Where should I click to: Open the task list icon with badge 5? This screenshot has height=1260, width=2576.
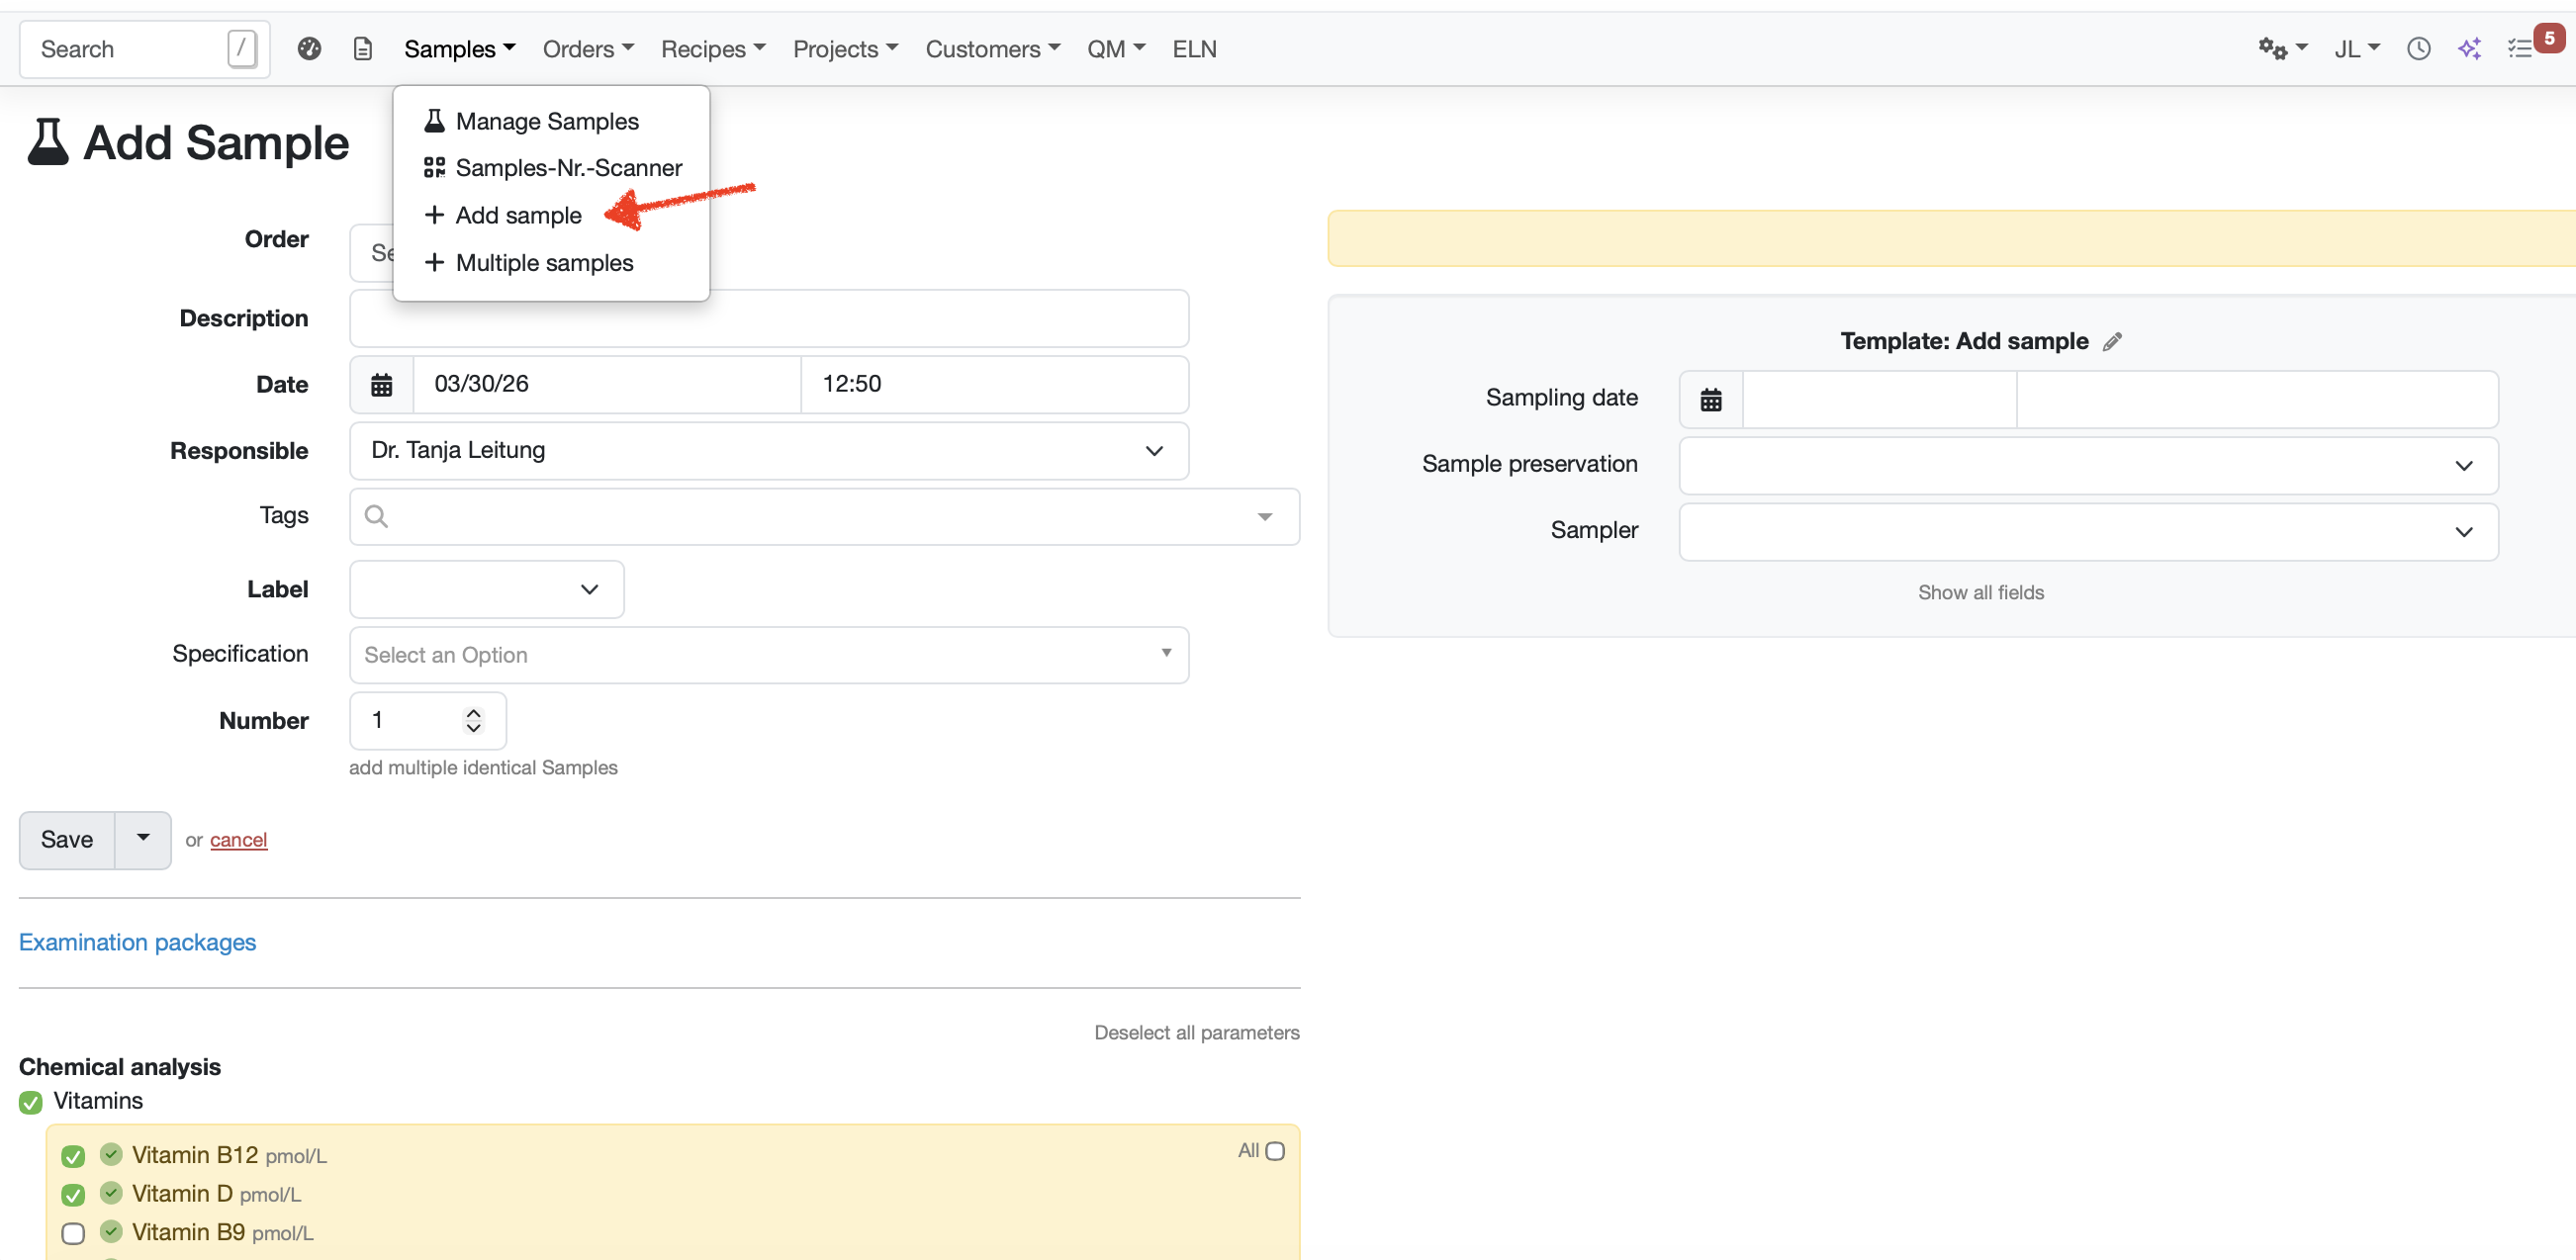[x=2521, y=48]
